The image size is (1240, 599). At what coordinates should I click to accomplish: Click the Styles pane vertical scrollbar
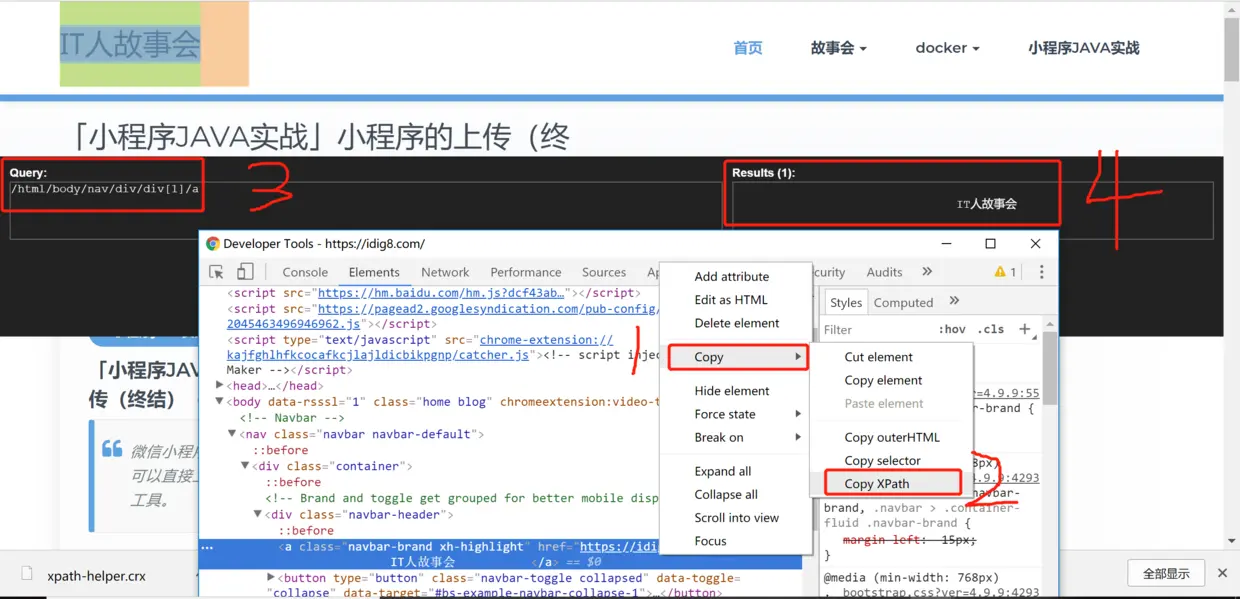tap(1049, 370)
